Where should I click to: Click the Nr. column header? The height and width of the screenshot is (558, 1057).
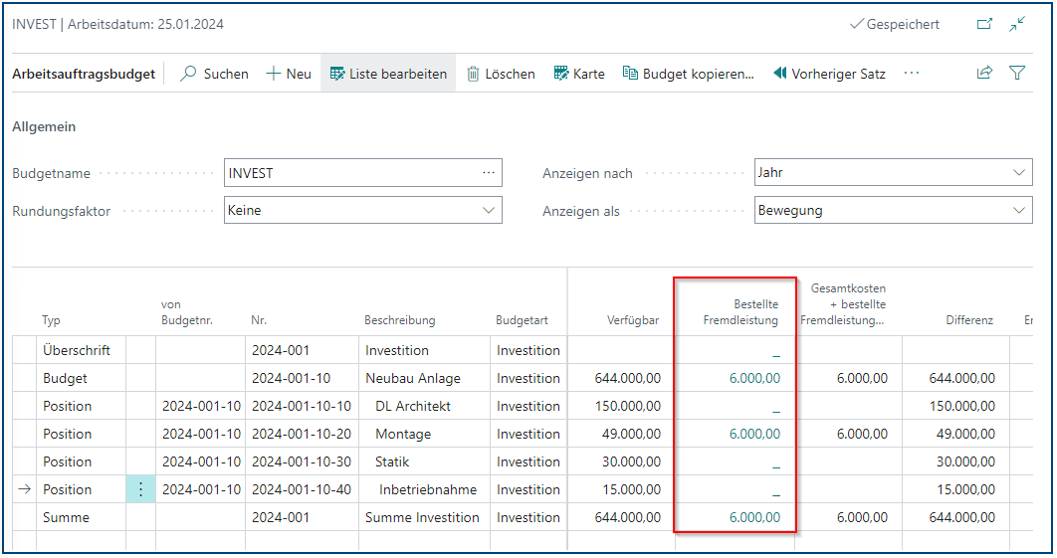(259, 320)
